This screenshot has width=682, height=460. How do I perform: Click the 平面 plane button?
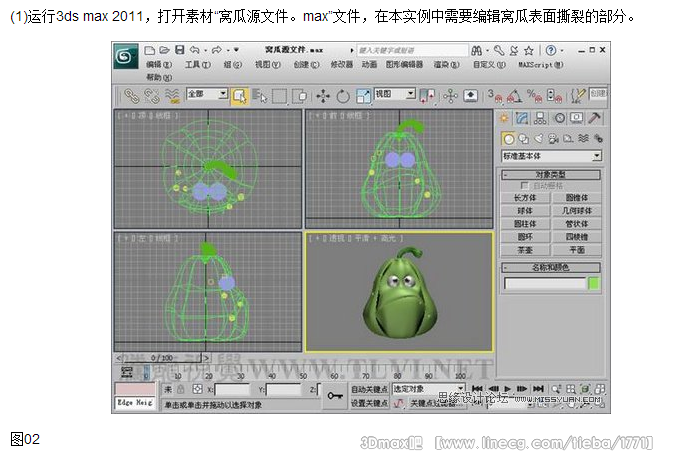point(577,250)
